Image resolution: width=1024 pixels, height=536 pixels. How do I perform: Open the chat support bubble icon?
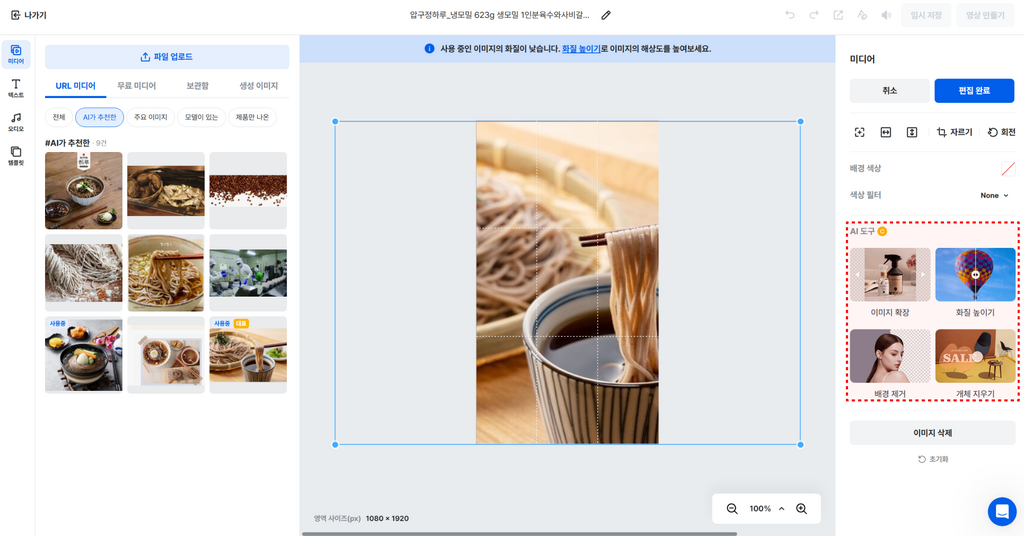click(1002, 511)
